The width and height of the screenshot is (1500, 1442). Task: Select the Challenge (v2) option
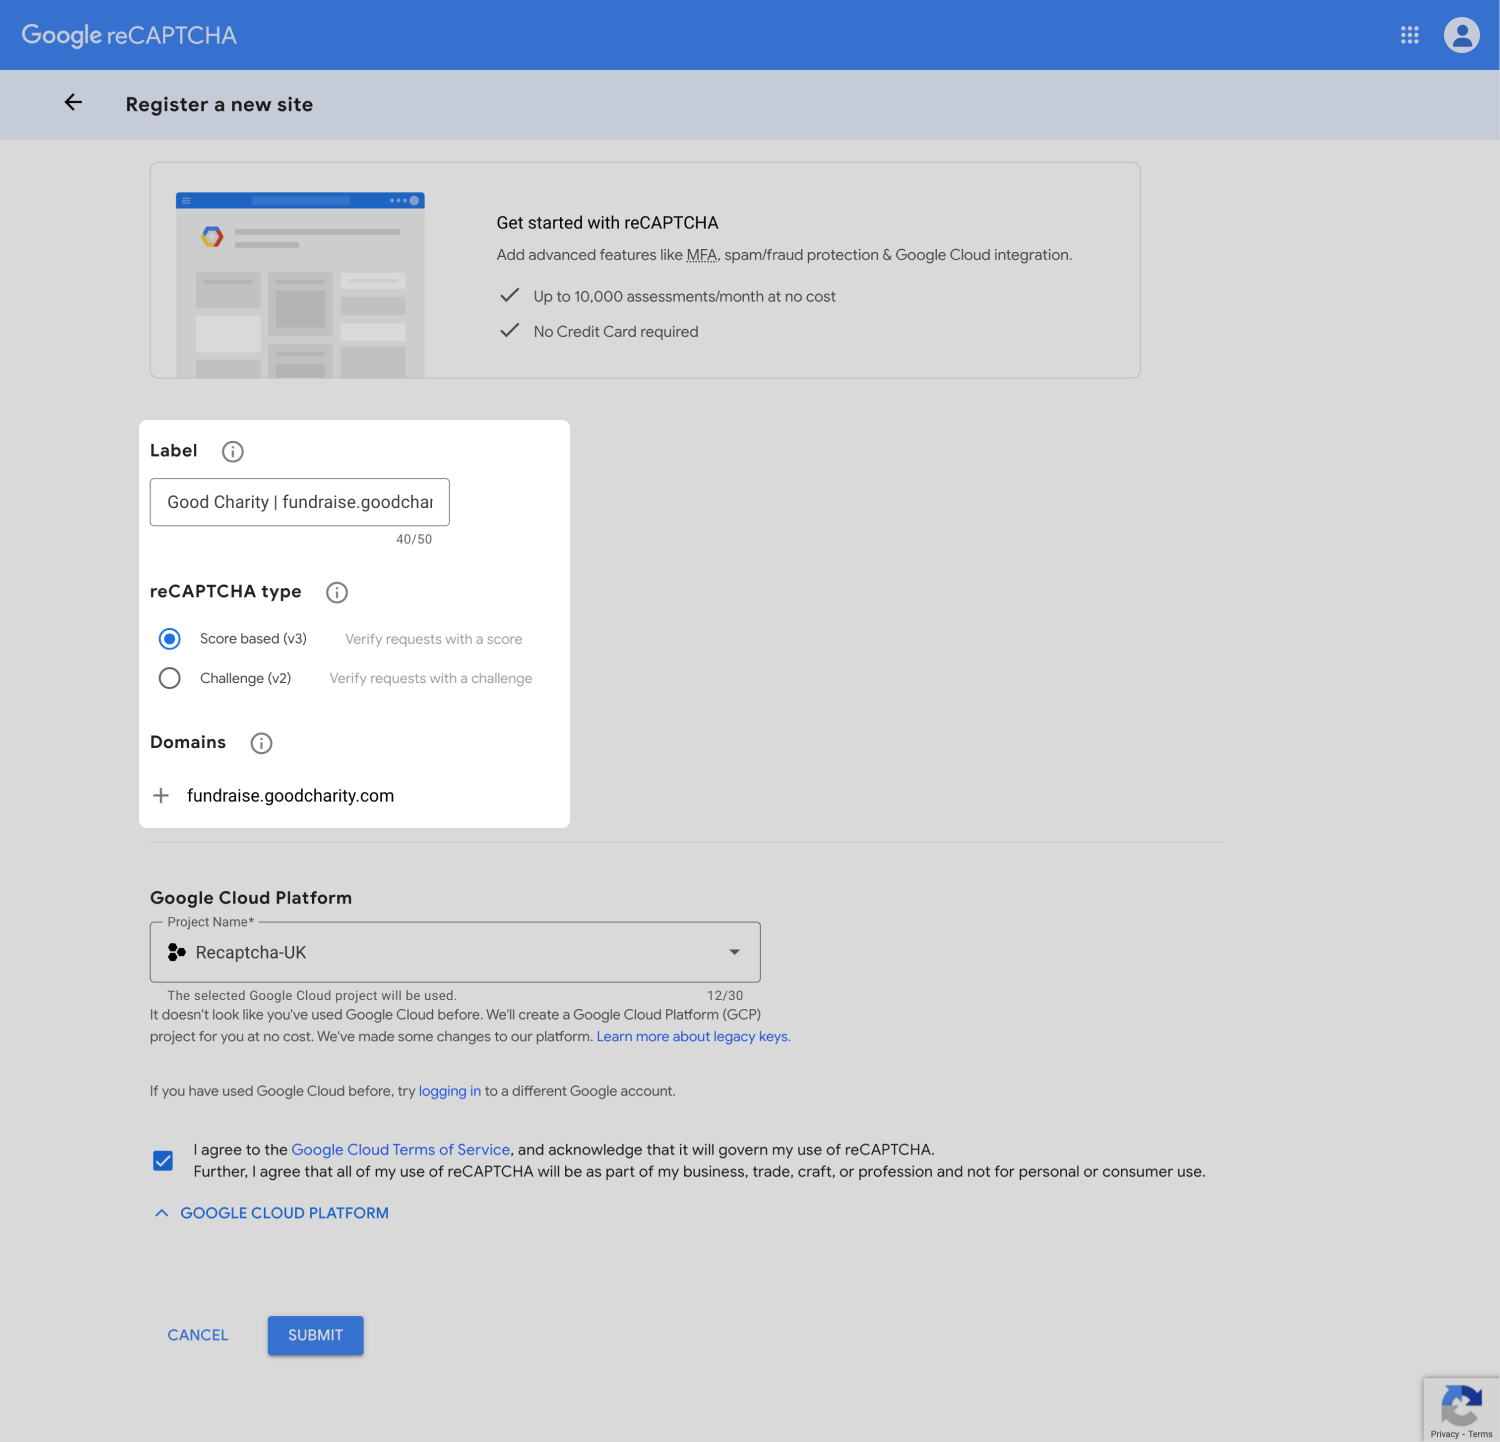point(169,678)
